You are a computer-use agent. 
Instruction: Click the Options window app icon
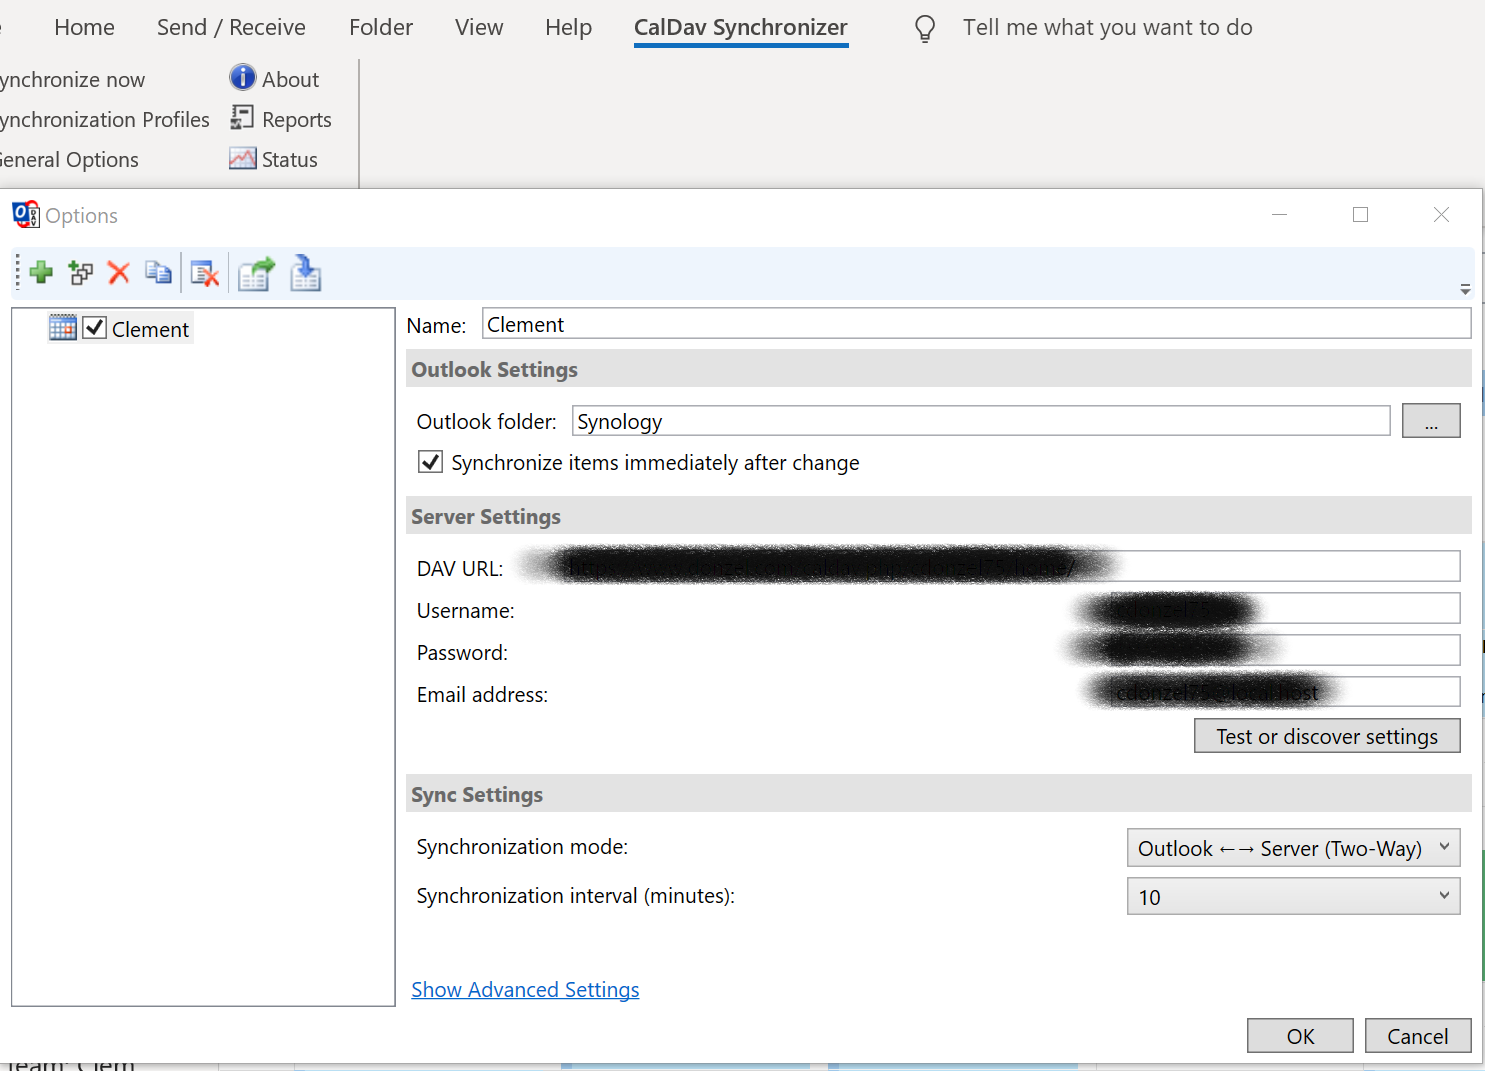point(25,215)
